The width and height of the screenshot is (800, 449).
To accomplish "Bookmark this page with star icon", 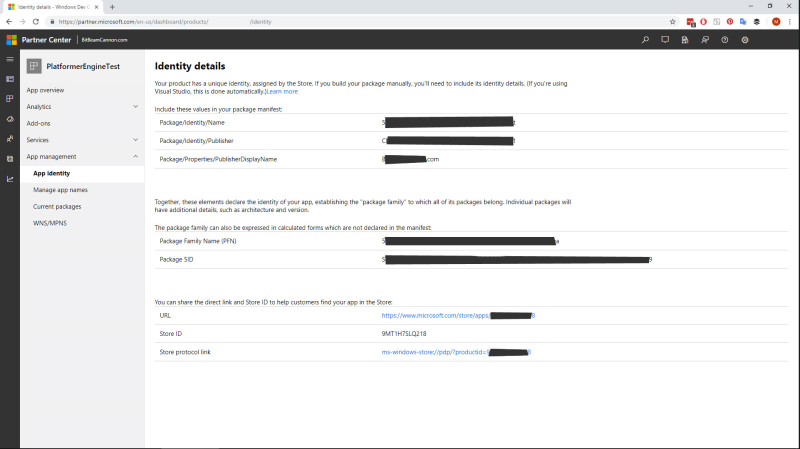I will click(672, 21).
